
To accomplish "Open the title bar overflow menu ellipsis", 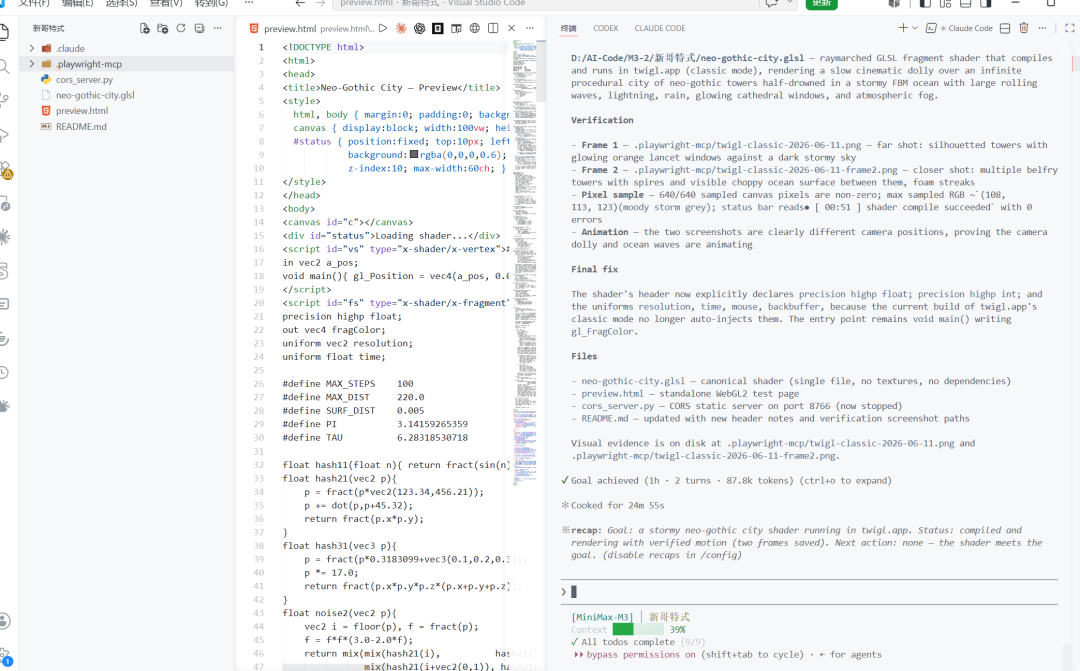I will tap(249, 3).
